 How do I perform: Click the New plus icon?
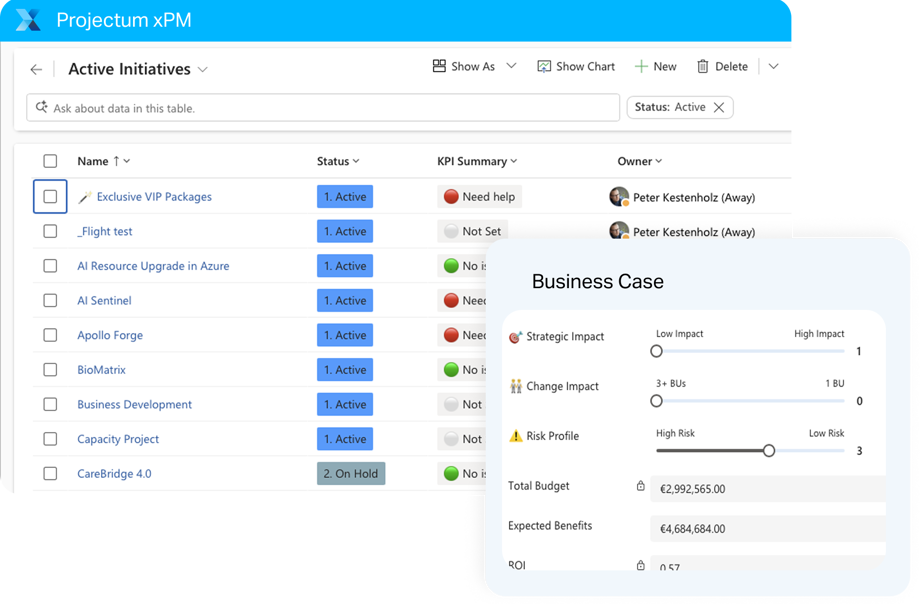[x=641, y=67]
